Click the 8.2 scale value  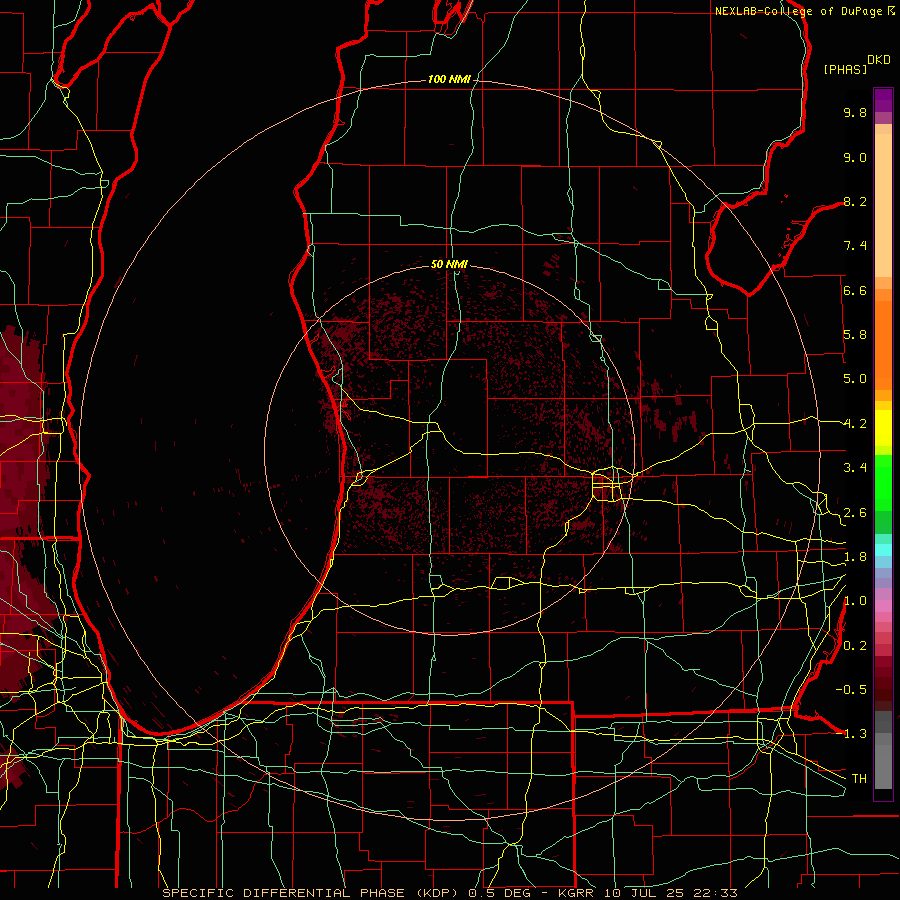855,201
